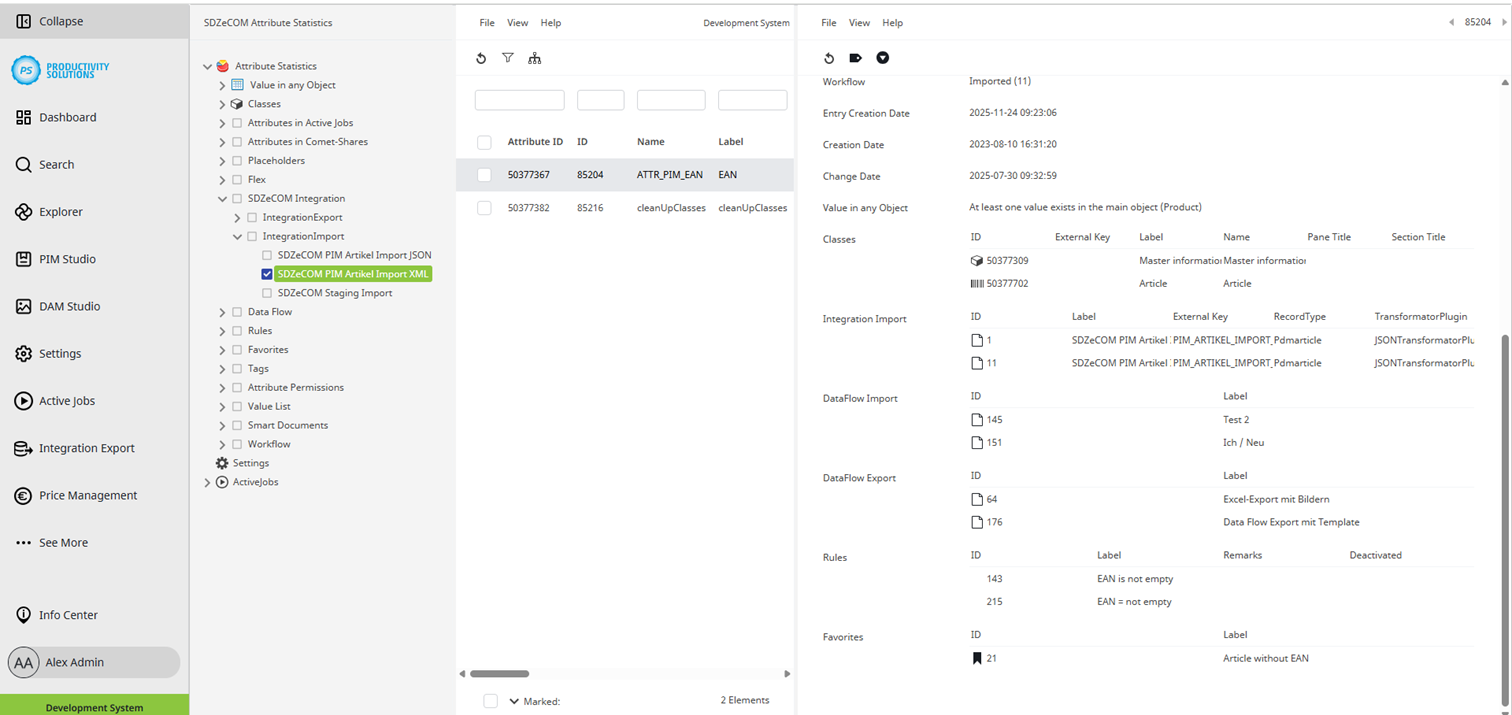Open the View menu in the middle panel
This screenshot has width=1512, height=715.
coord(517,22)
